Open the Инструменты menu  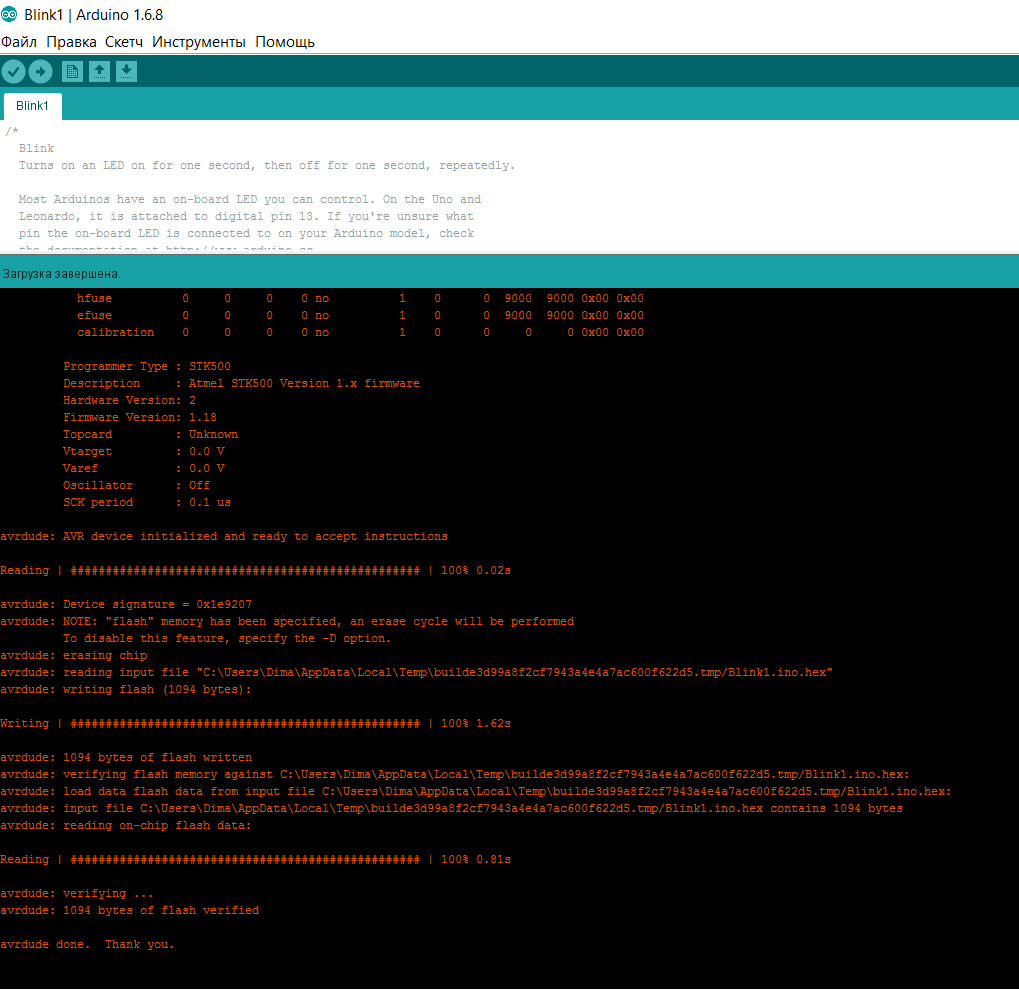click(199, 42)
